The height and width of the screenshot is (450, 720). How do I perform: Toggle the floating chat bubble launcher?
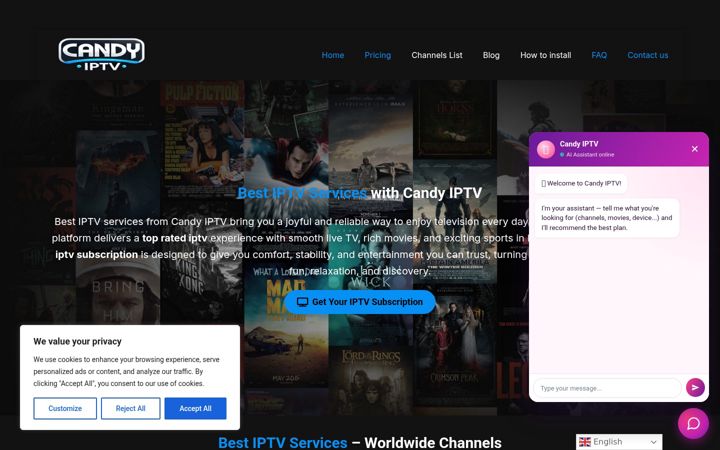click(x=693, y=423)
